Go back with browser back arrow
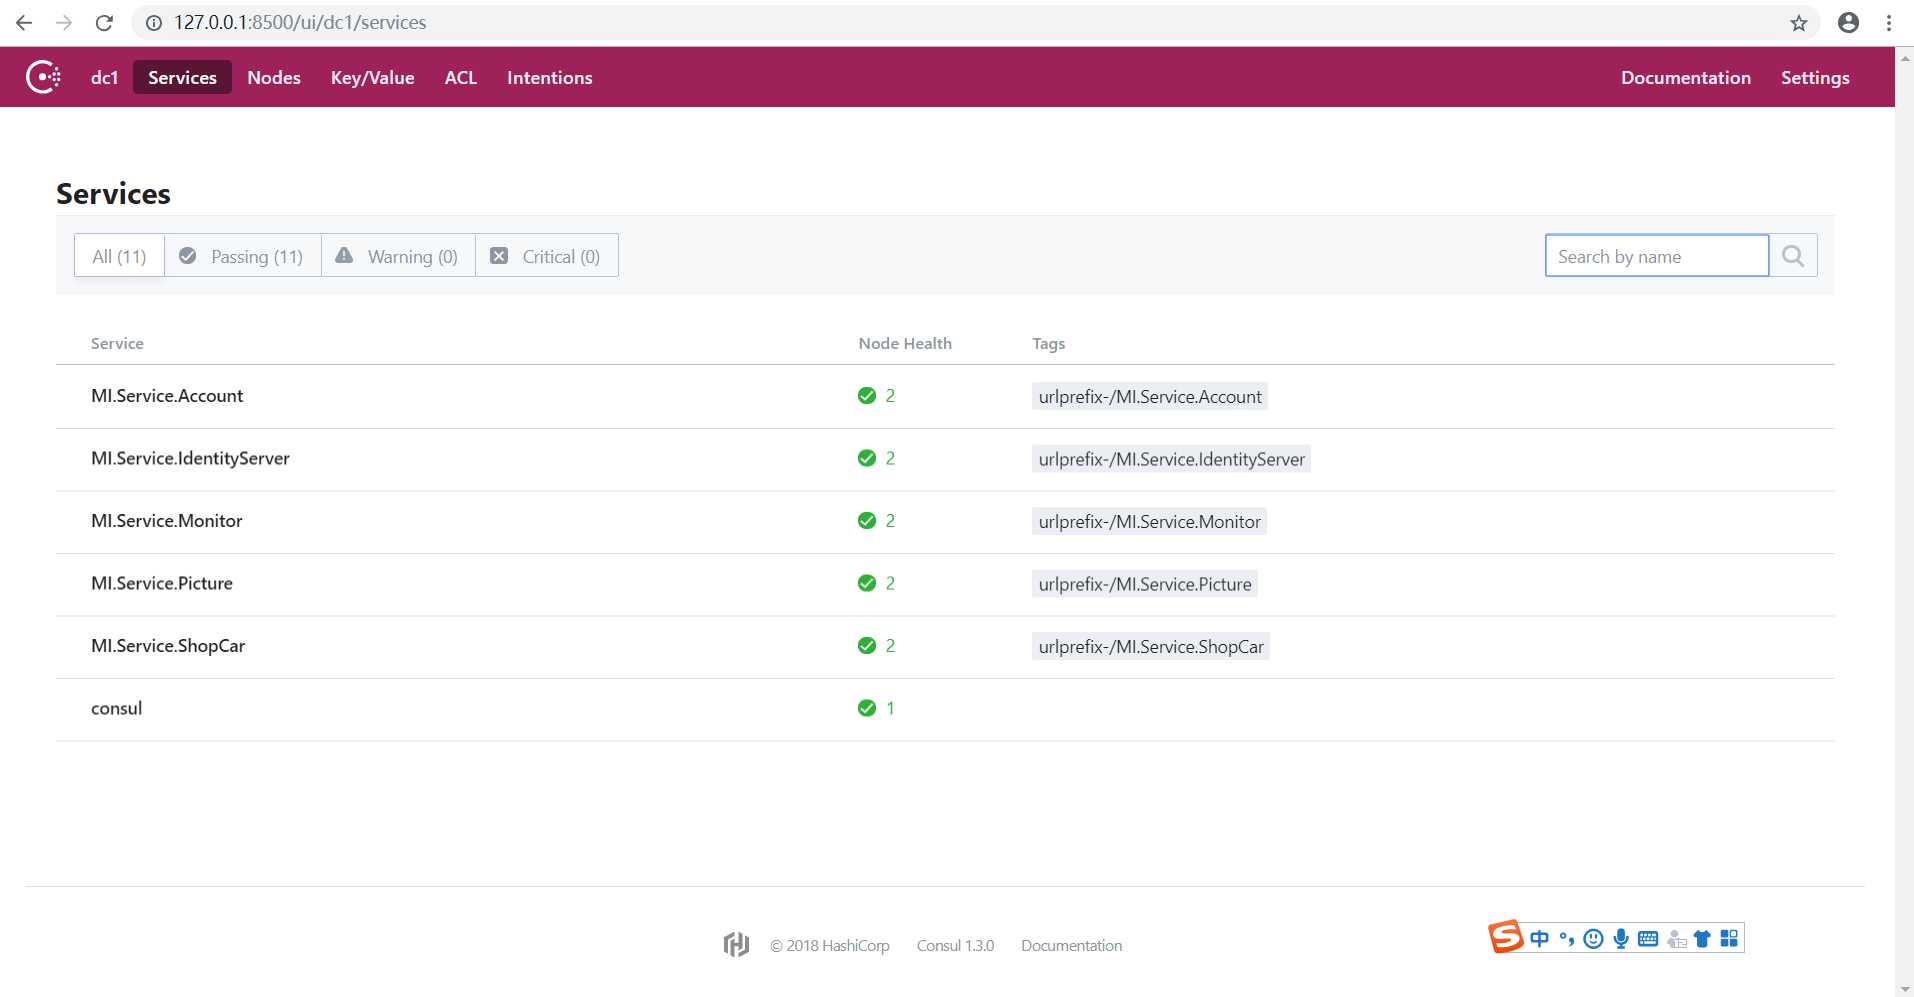 pyautogui.click(x=24, y=22)
